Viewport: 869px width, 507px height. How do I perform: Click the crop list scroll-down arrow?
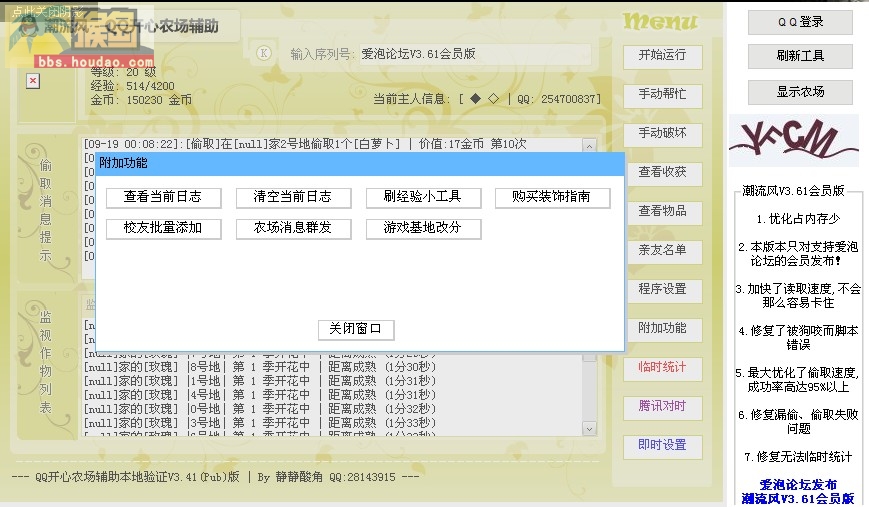point(589,428)
